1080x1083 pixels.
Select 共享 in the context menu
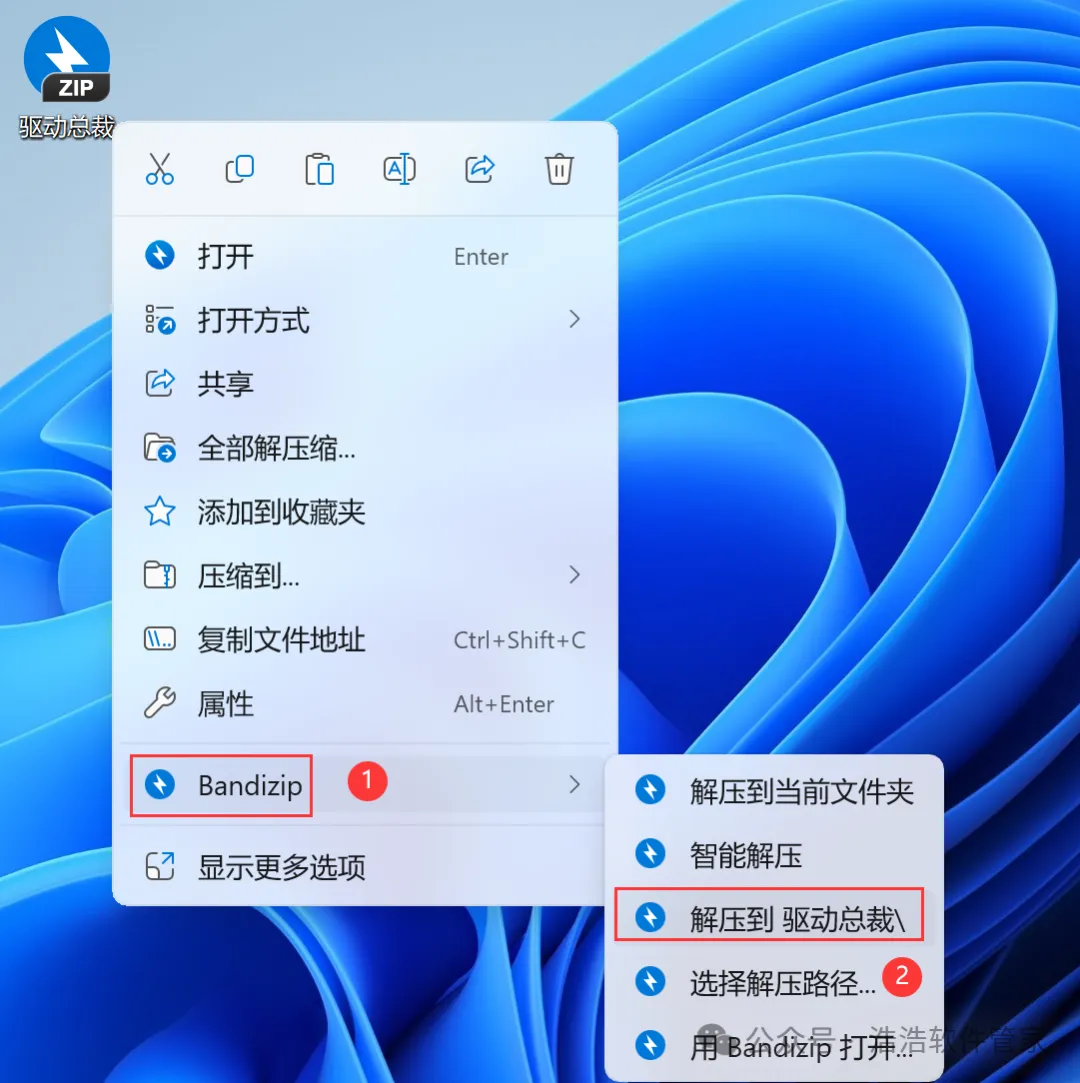coord(365,384)
